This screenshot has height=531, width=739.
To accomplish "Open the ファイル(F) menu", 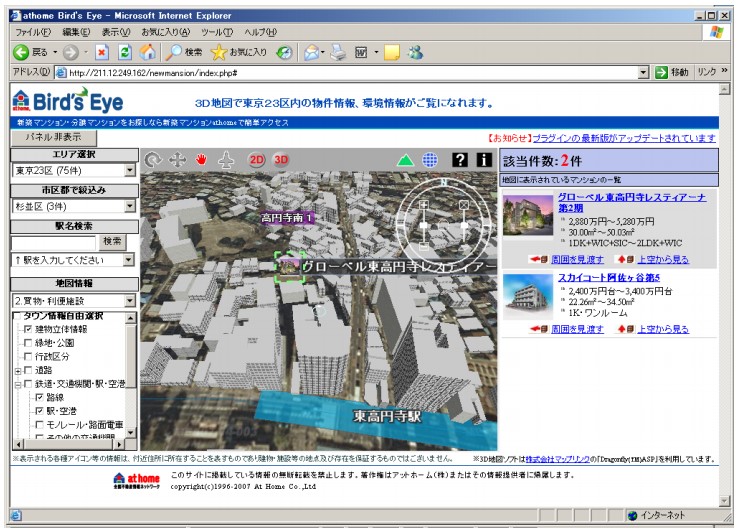I will click(x=33, y=32).
